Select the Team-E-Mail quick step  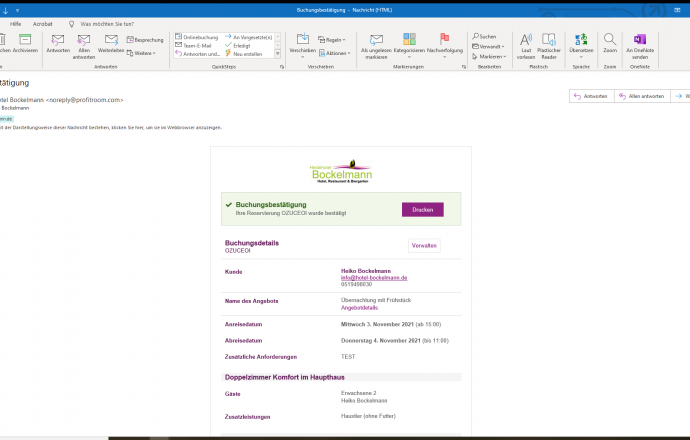click(194, 45)
